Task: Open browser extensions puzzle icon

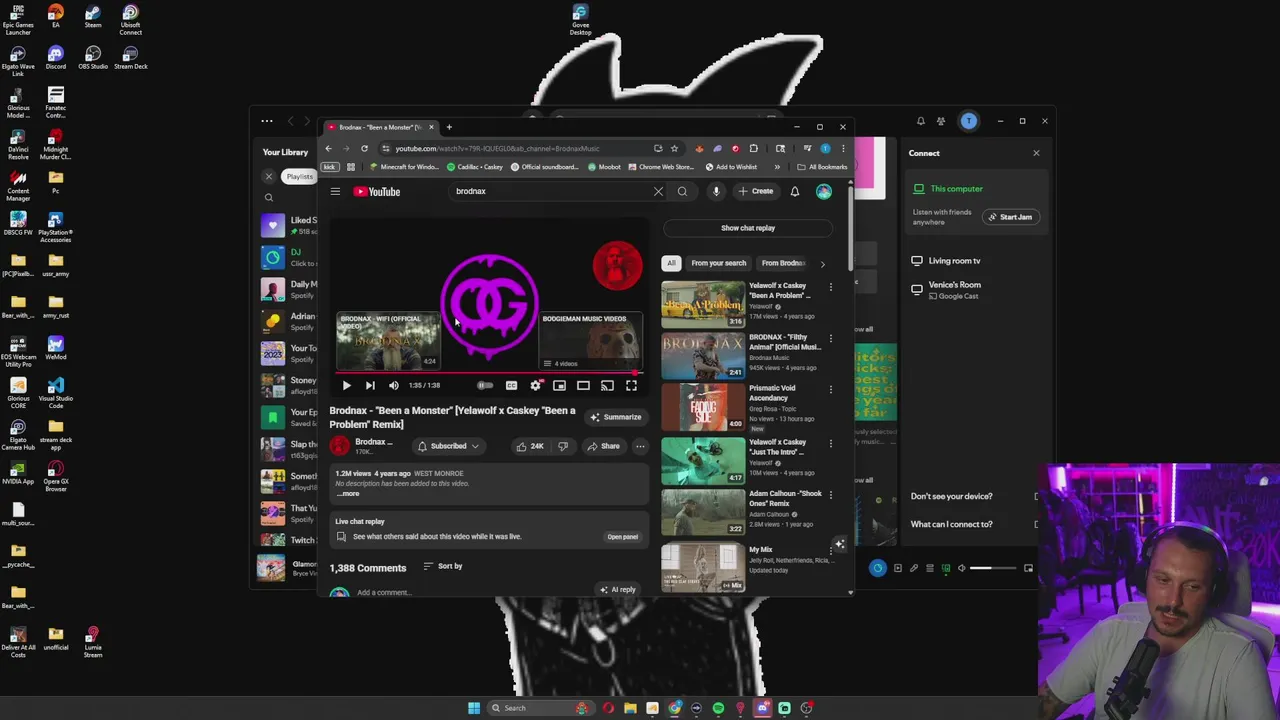Action: (x=753, y=148)
